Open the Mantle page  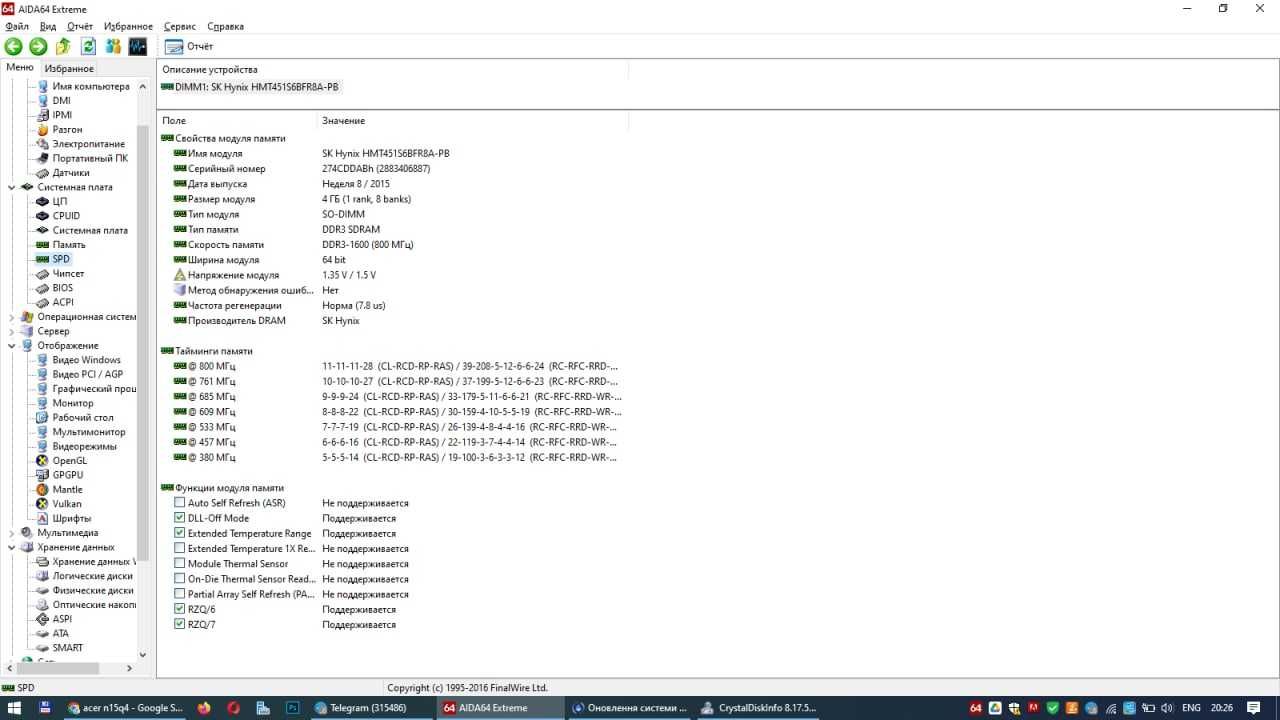(67, 489)
